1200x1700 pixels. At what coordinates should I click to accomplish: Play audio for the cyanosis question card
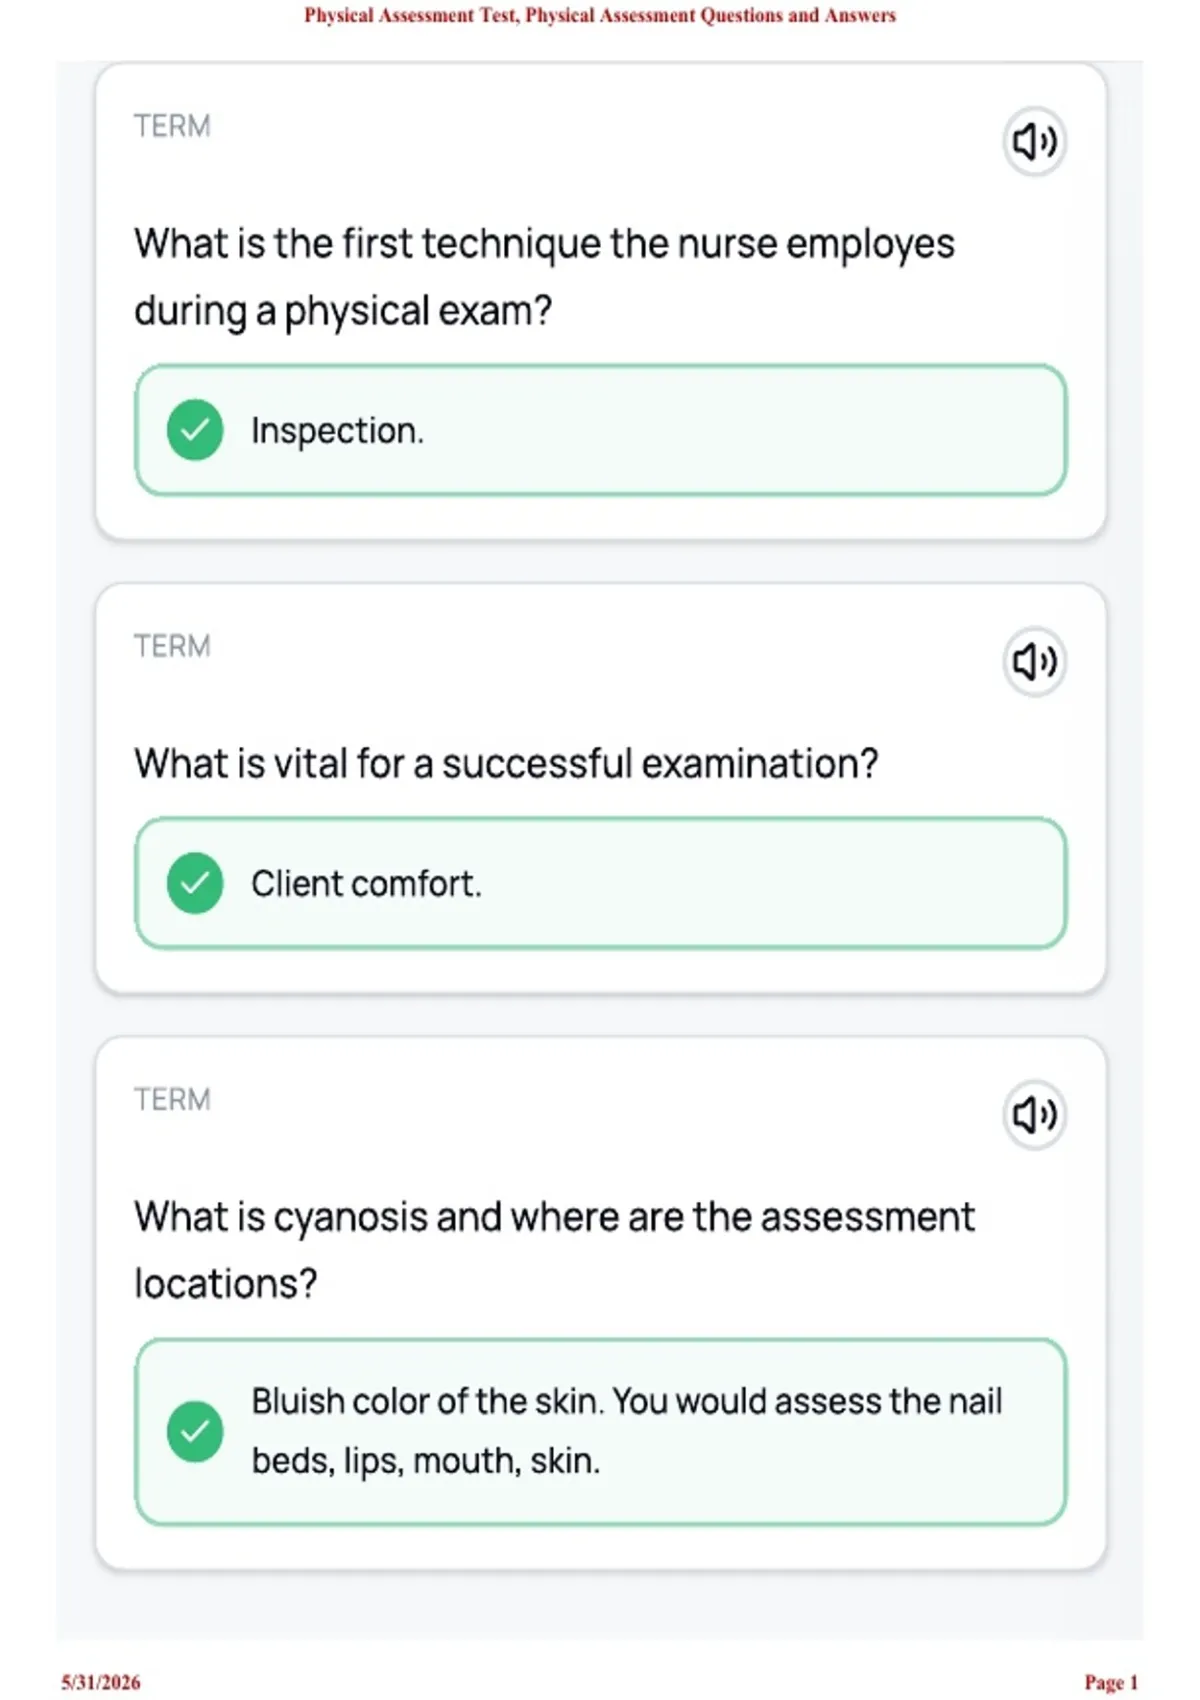1035,1114
